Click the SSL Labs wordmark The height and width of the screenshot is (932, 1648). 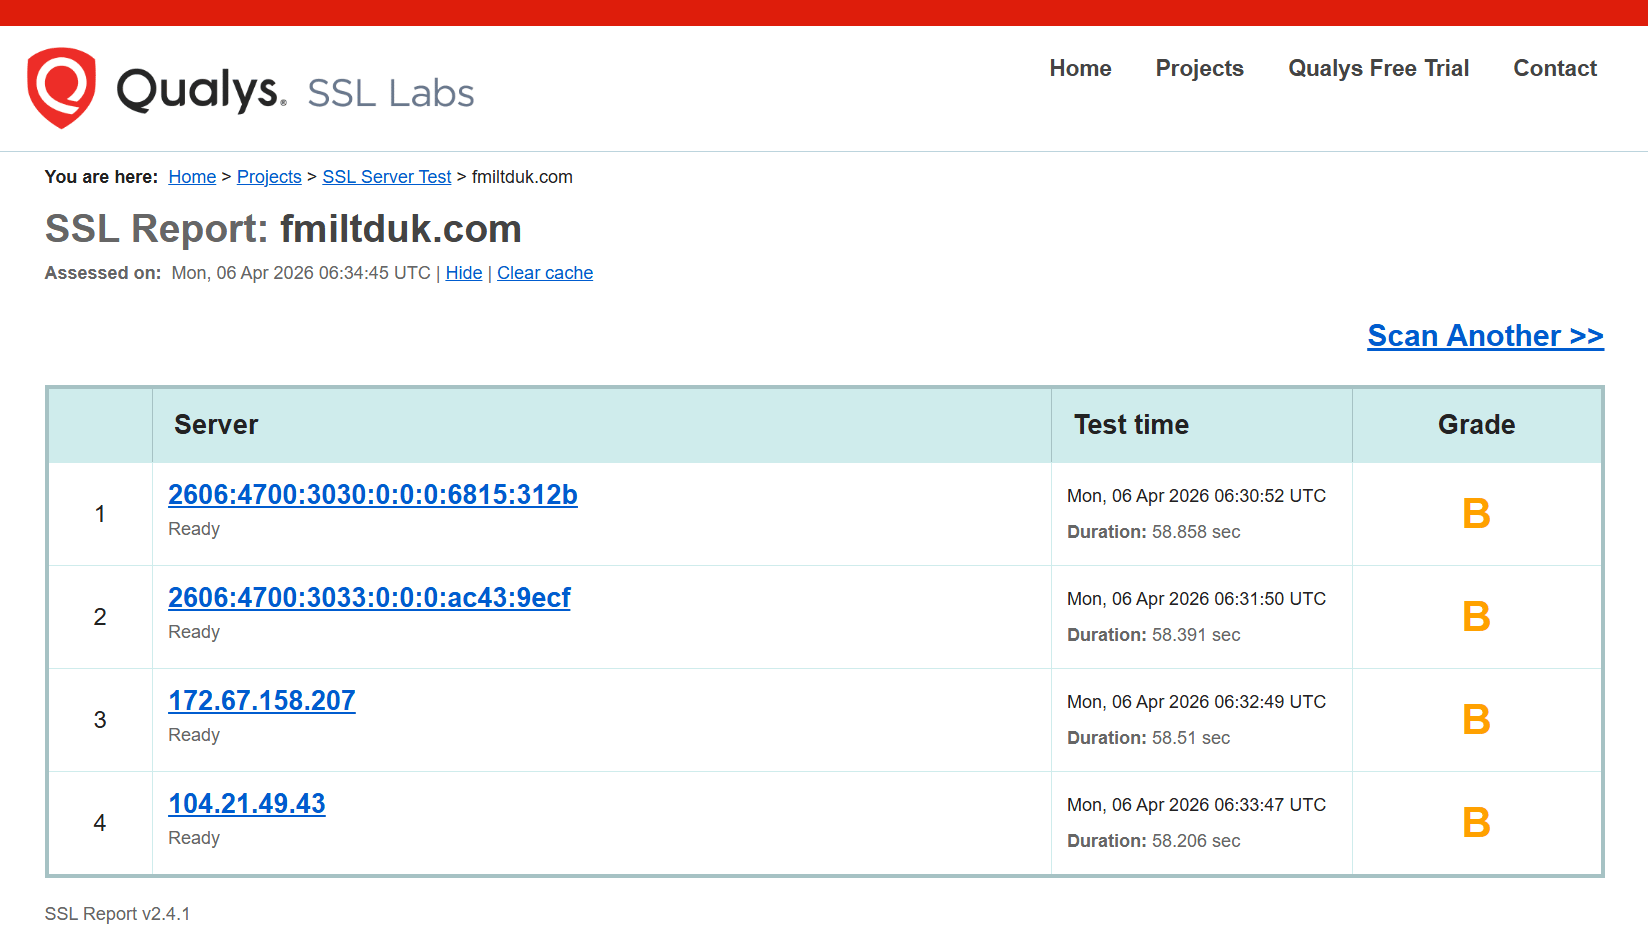pos(391,93)
